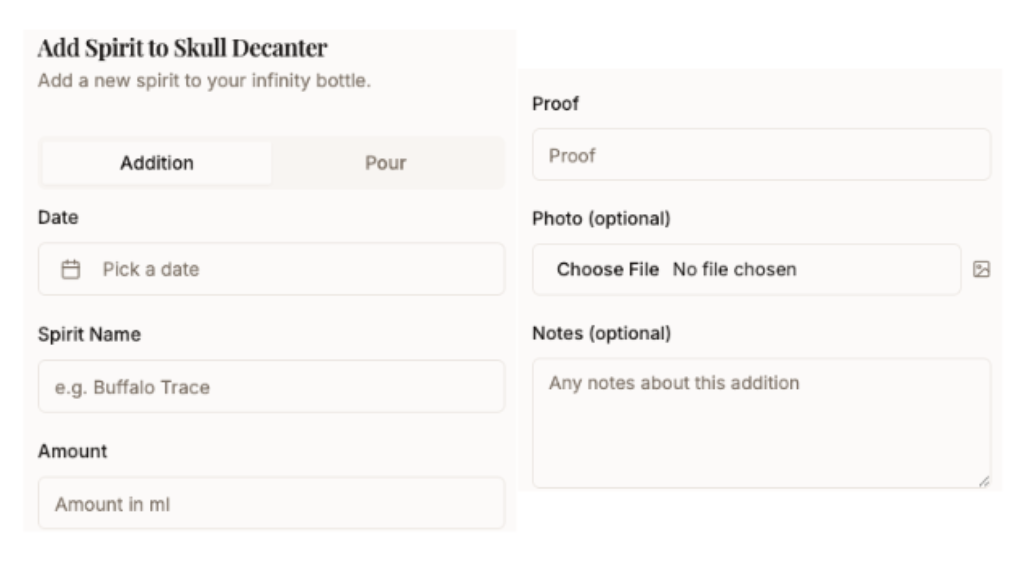
Task: Click the calendar icon in Date field
Action: (x=71, y=269)
